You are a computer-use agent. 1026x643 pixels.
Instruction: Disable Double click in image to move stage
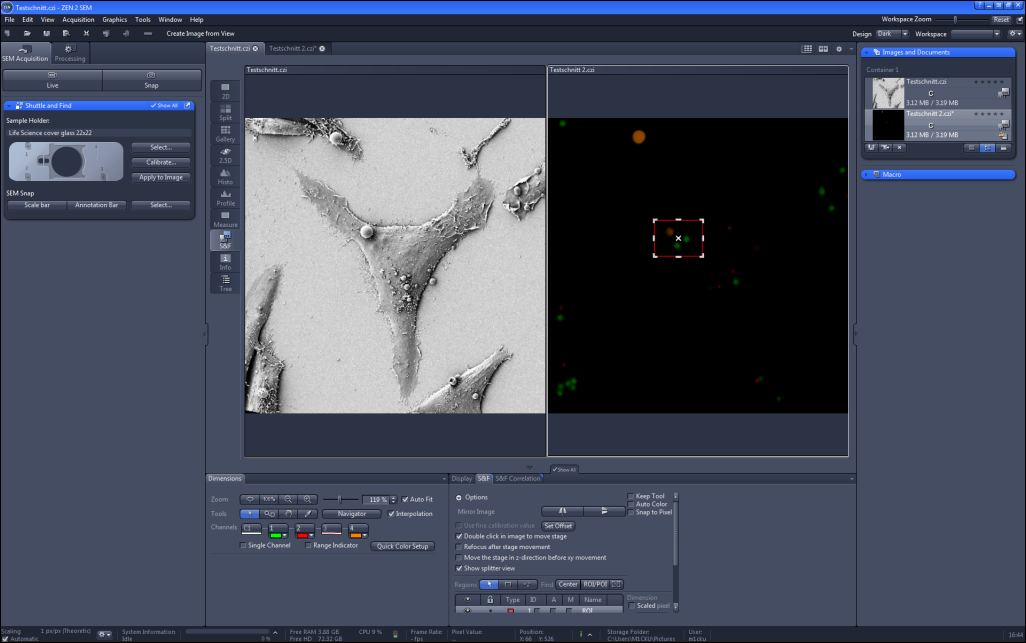[x=460, y=535]
